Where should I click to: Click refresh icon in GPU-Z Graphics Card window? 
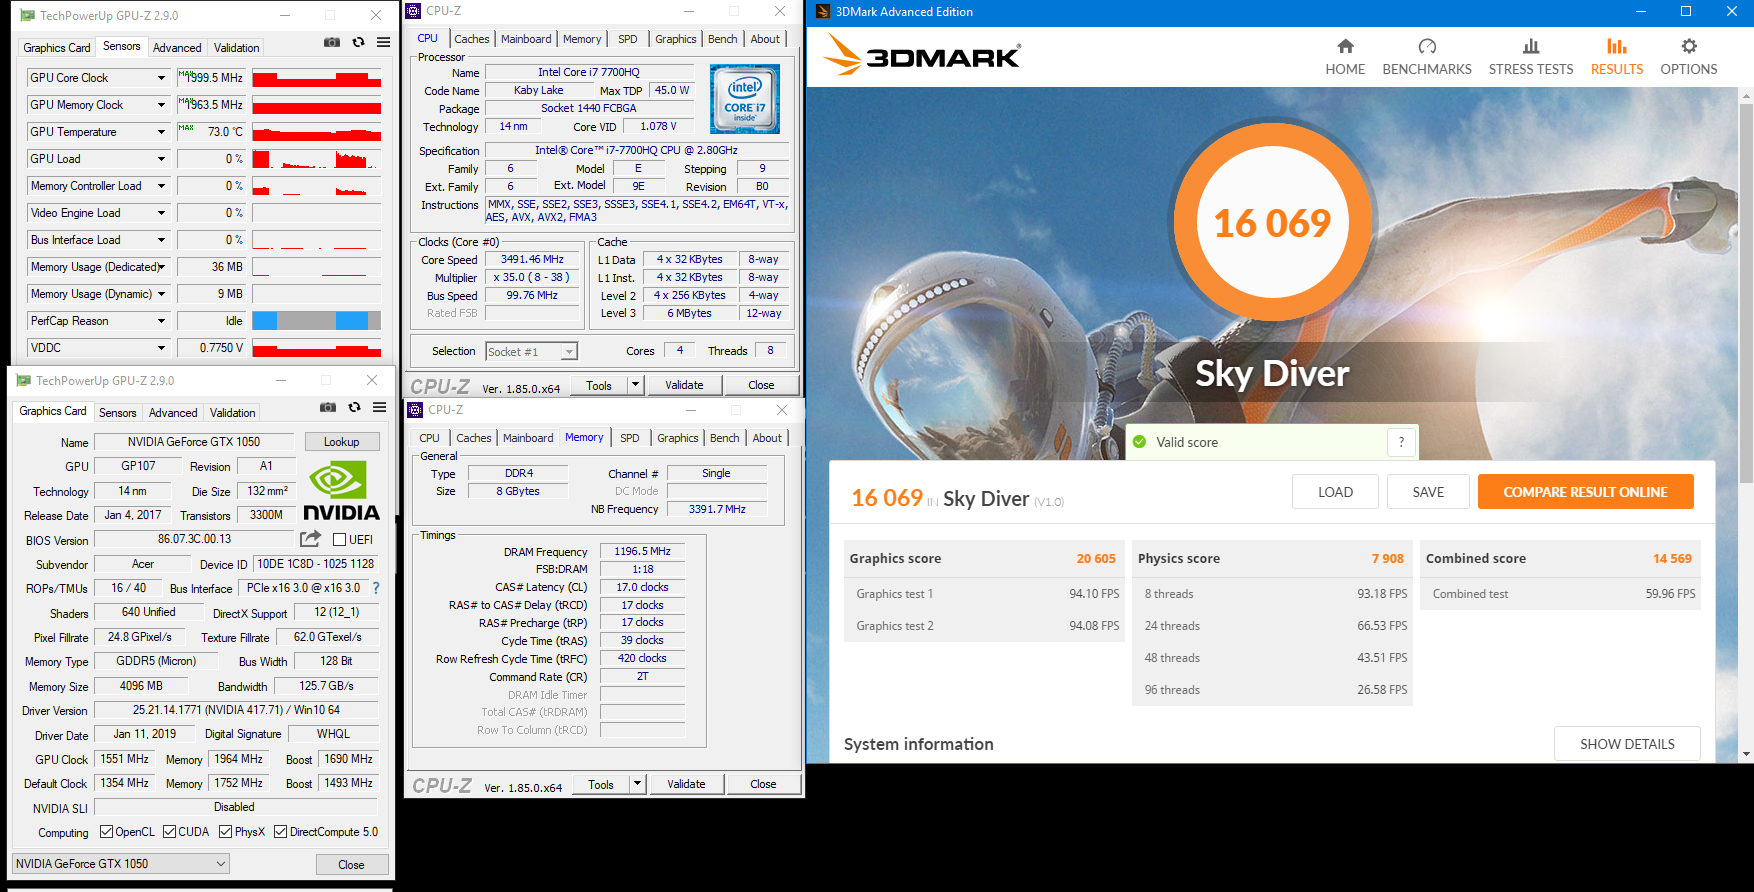354,407
